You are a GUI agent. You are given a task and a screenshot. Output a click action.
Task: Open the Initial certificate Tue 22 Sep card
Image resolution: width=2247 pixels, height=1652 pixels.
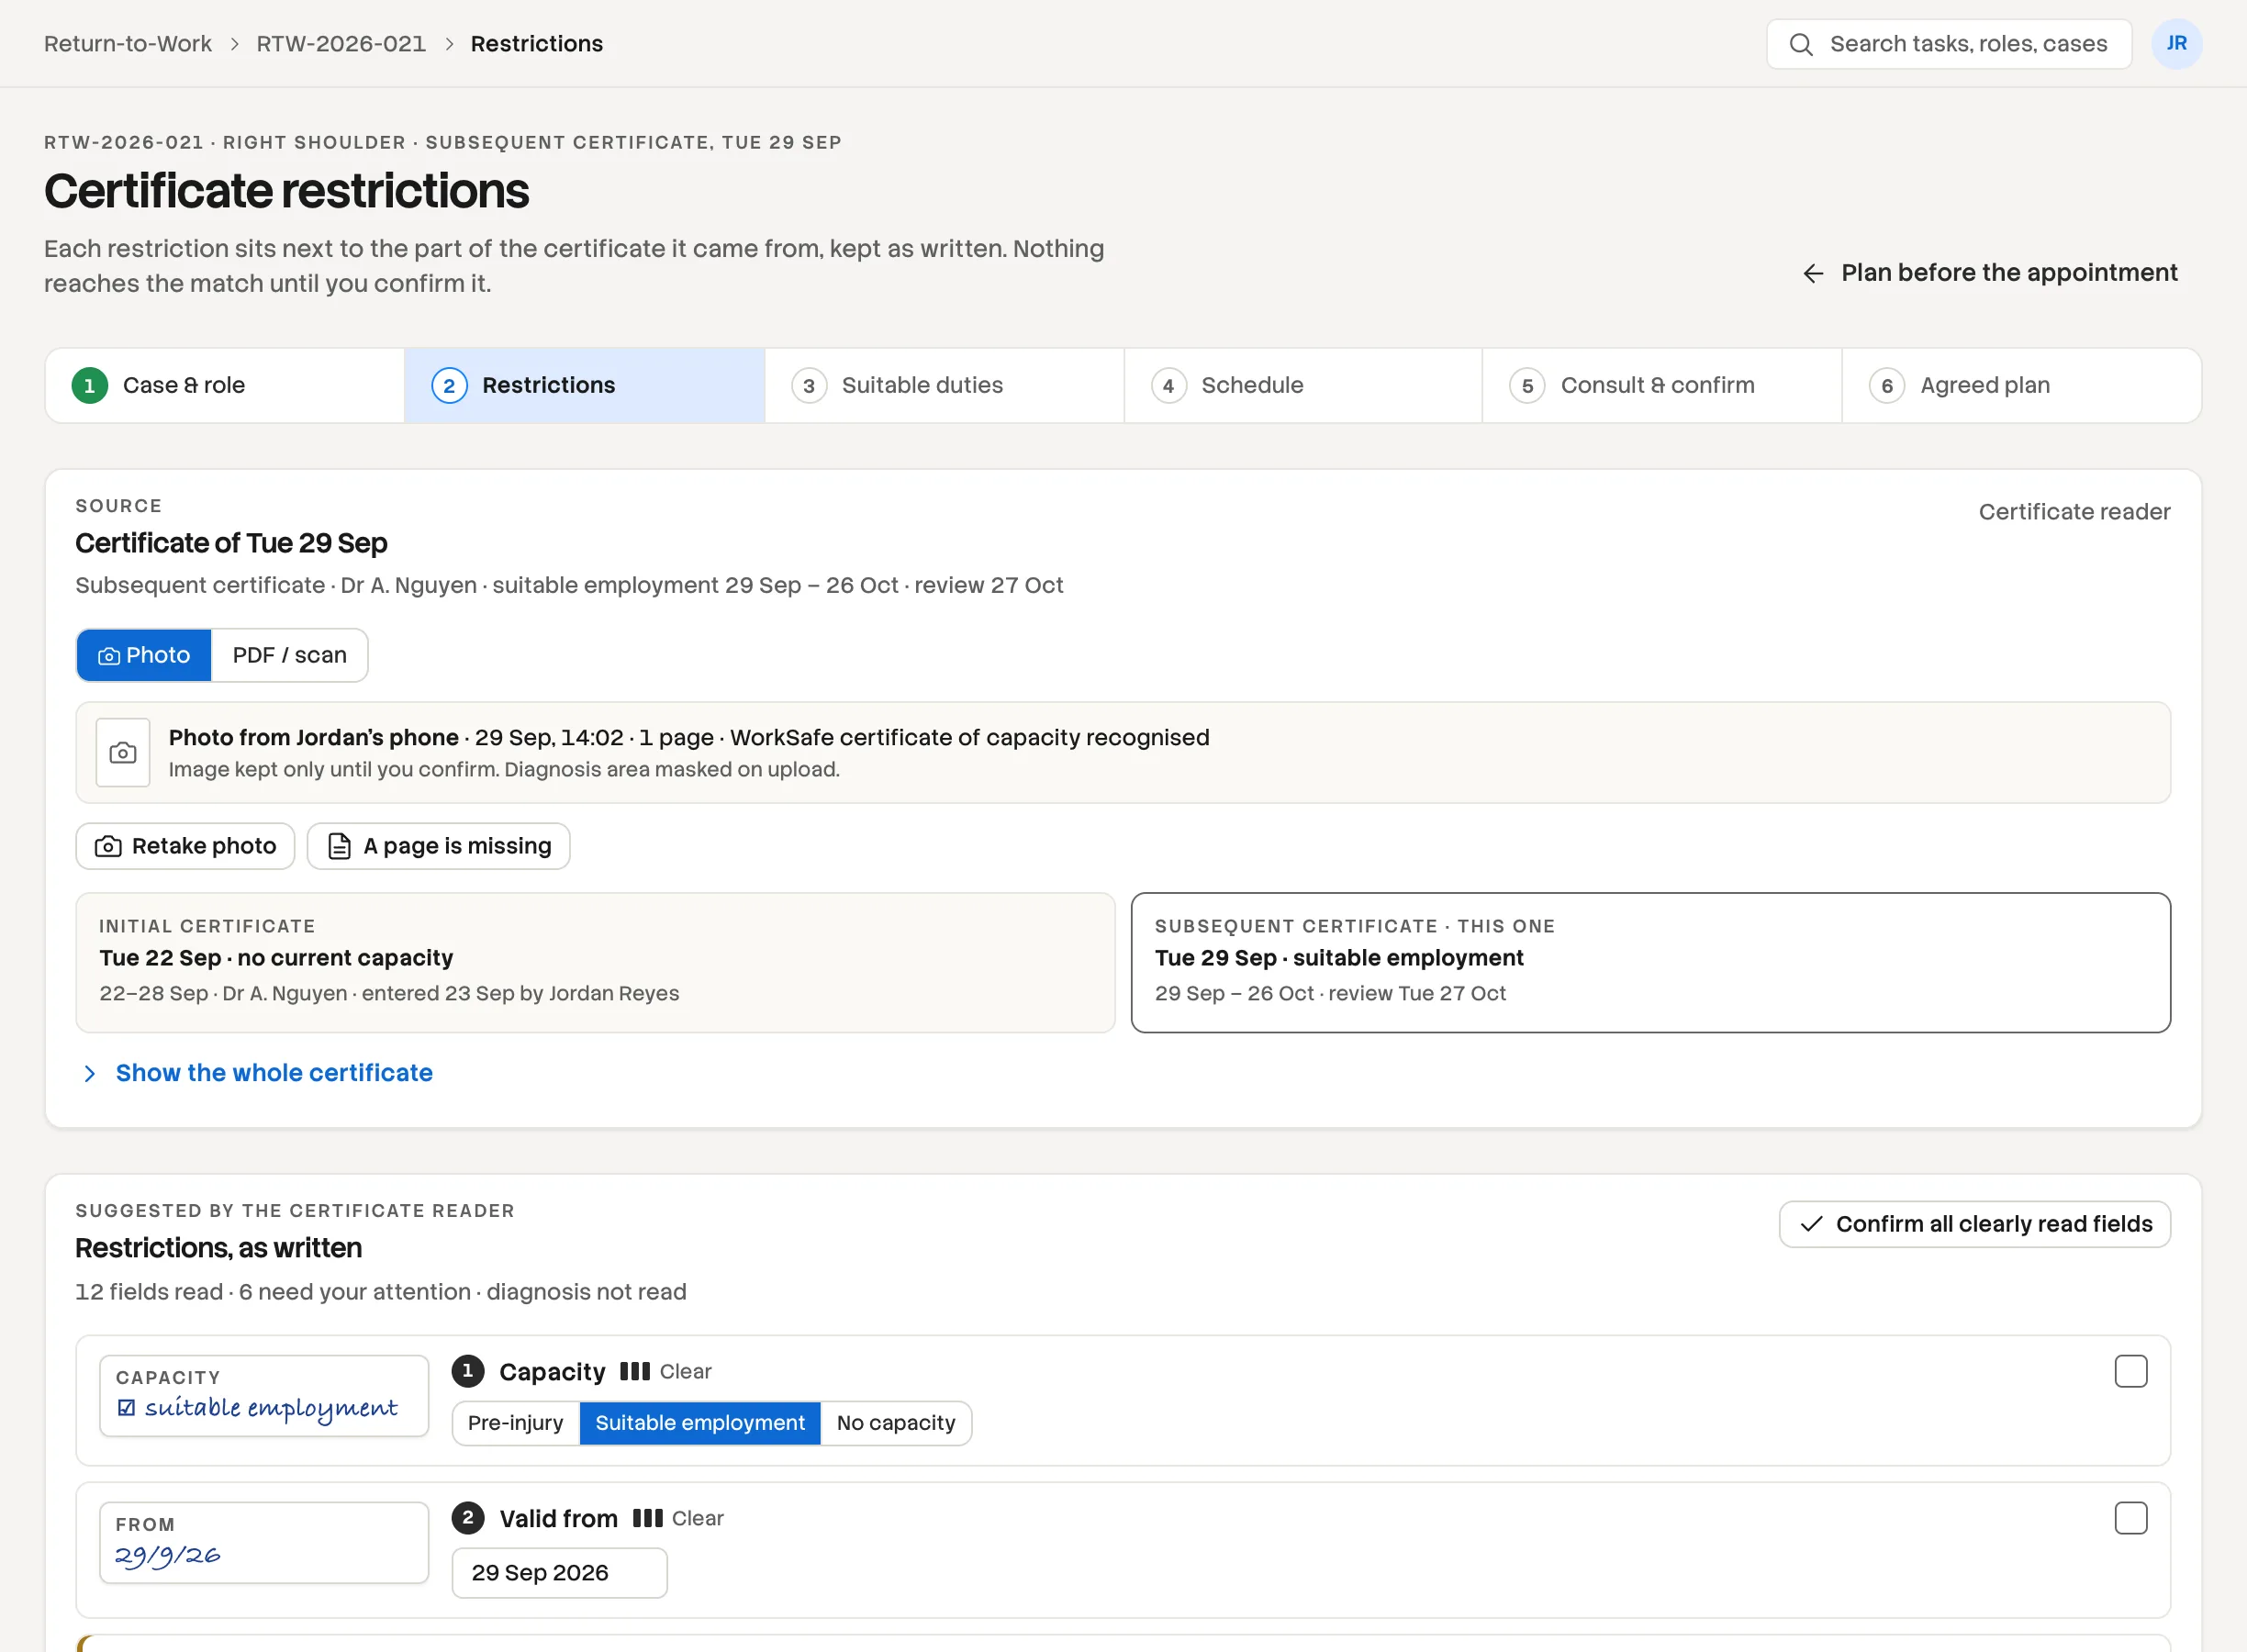pyautogui.click(x=595, y=962)
